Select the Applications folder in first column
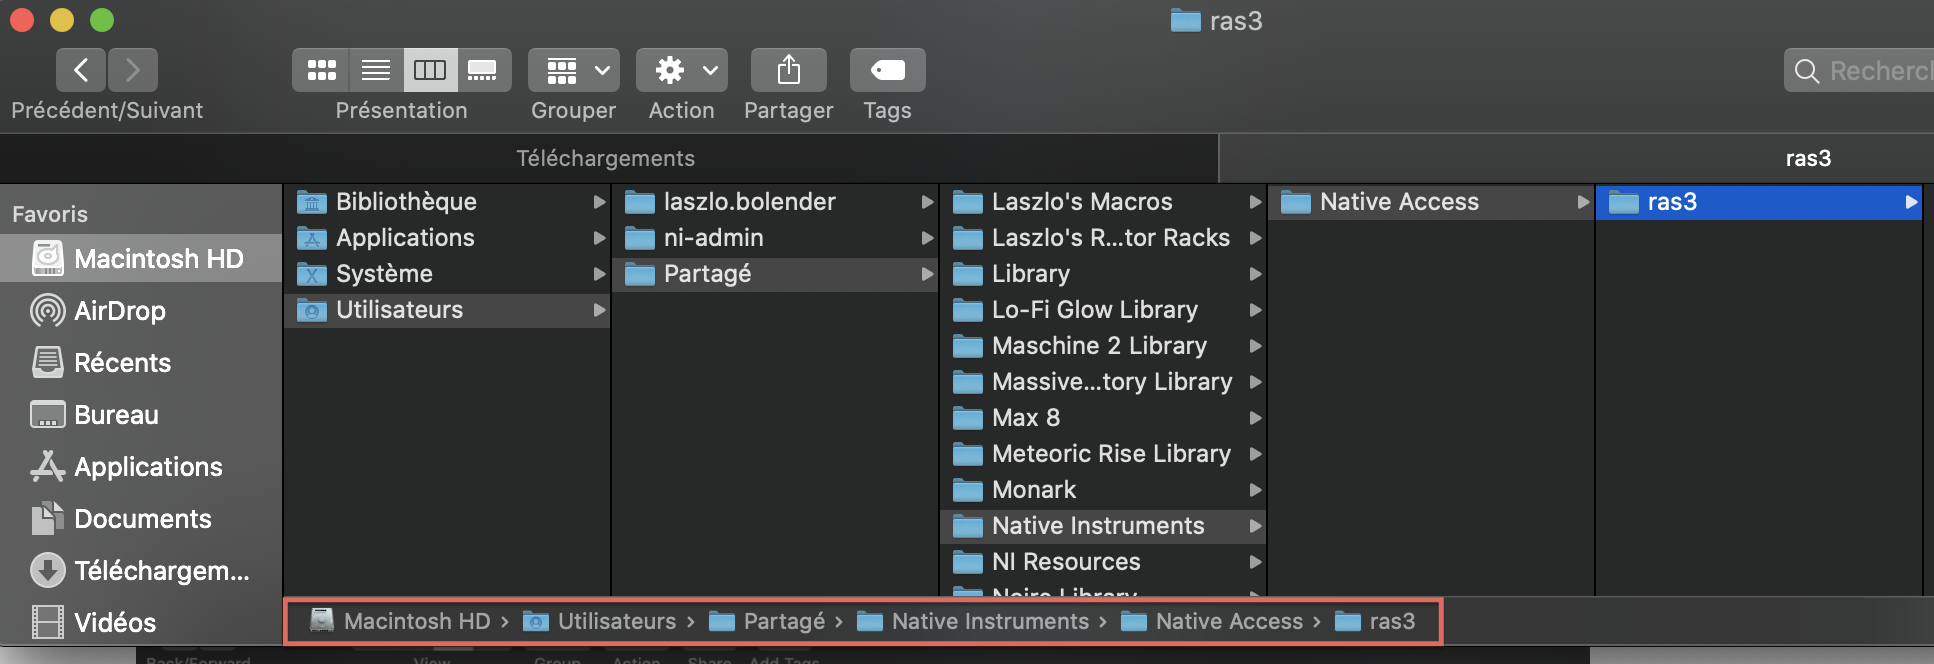The image size is (1934, 664). pyautogui.click(x=447, y=238)
